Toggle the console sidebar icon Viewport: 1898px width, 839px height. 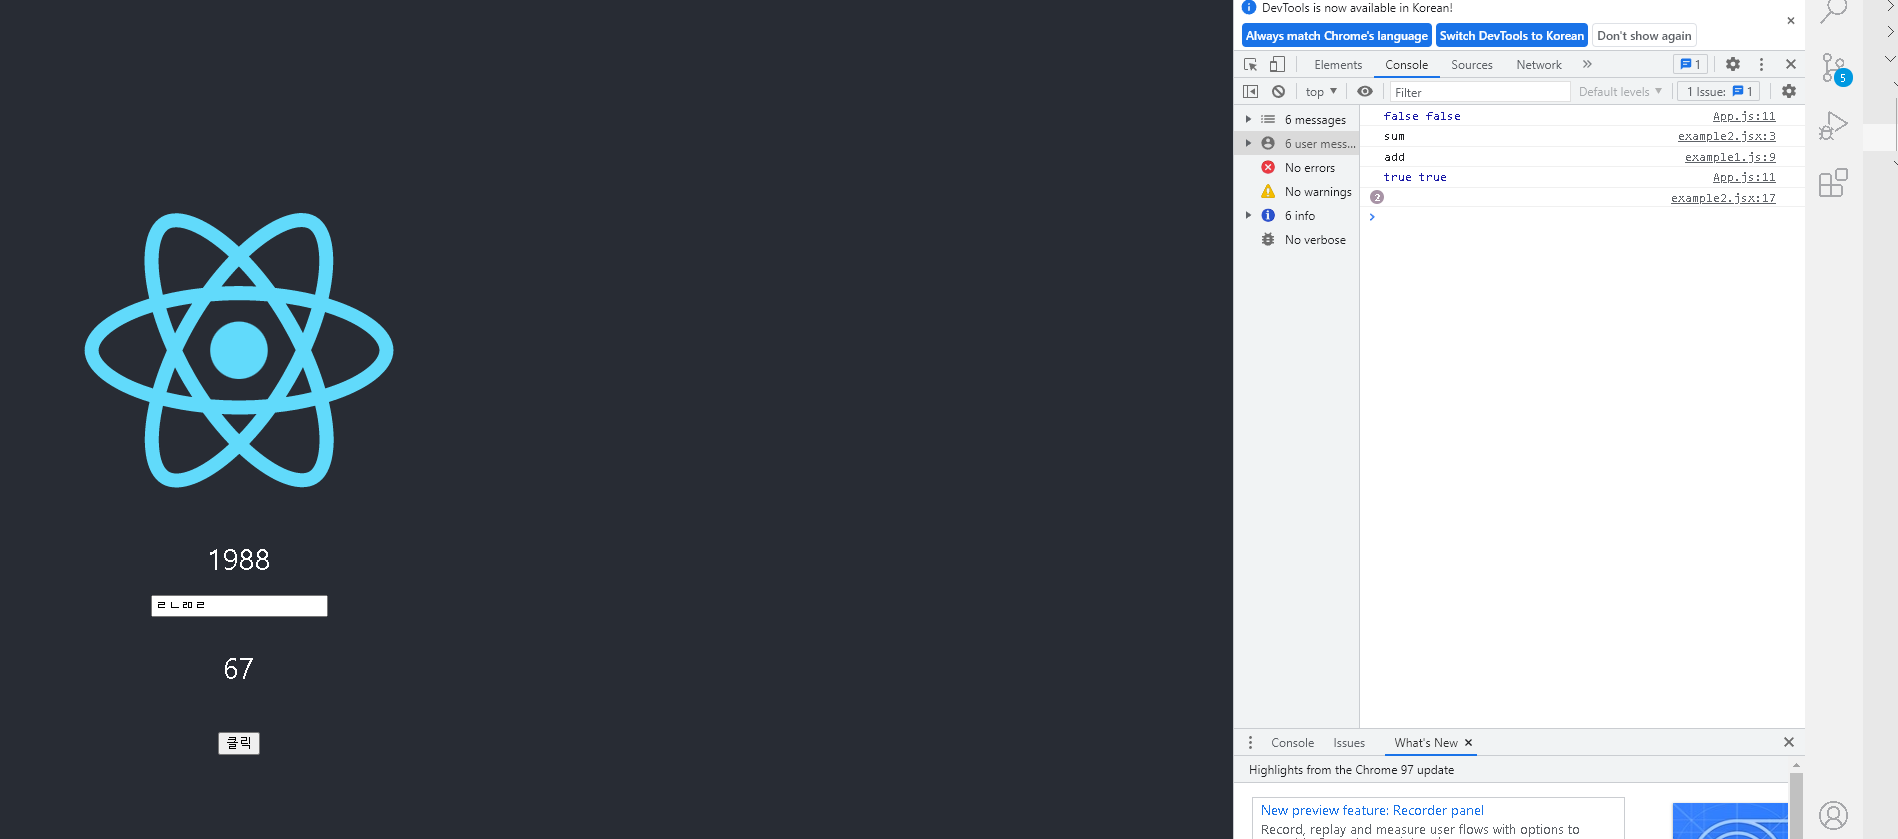point(1250,91)
